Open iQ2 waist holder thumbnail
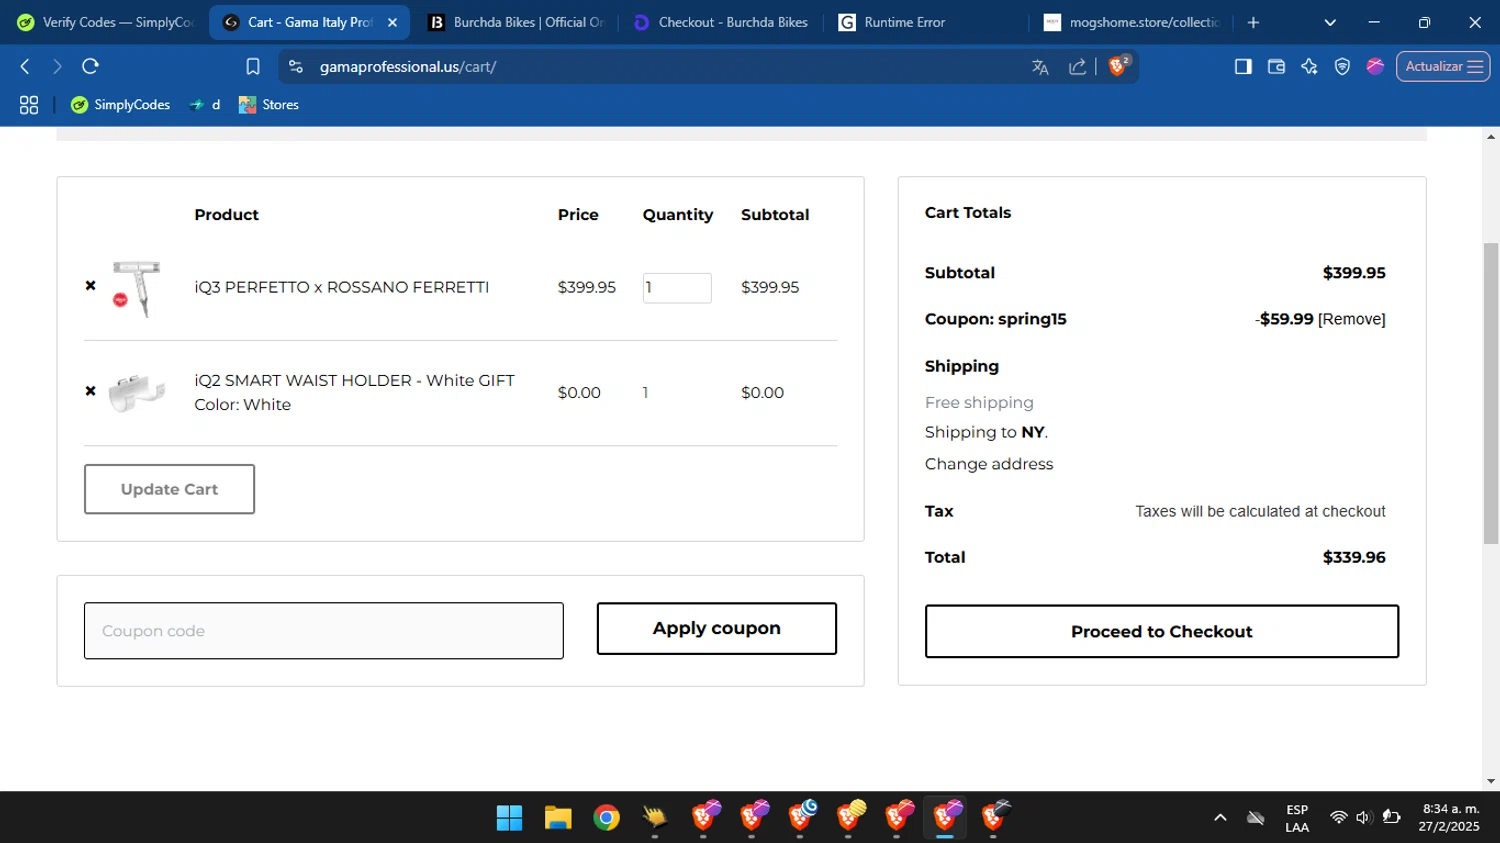Image resolution: width=1500 pixels, height=843 pixels. tap(137, 393)
